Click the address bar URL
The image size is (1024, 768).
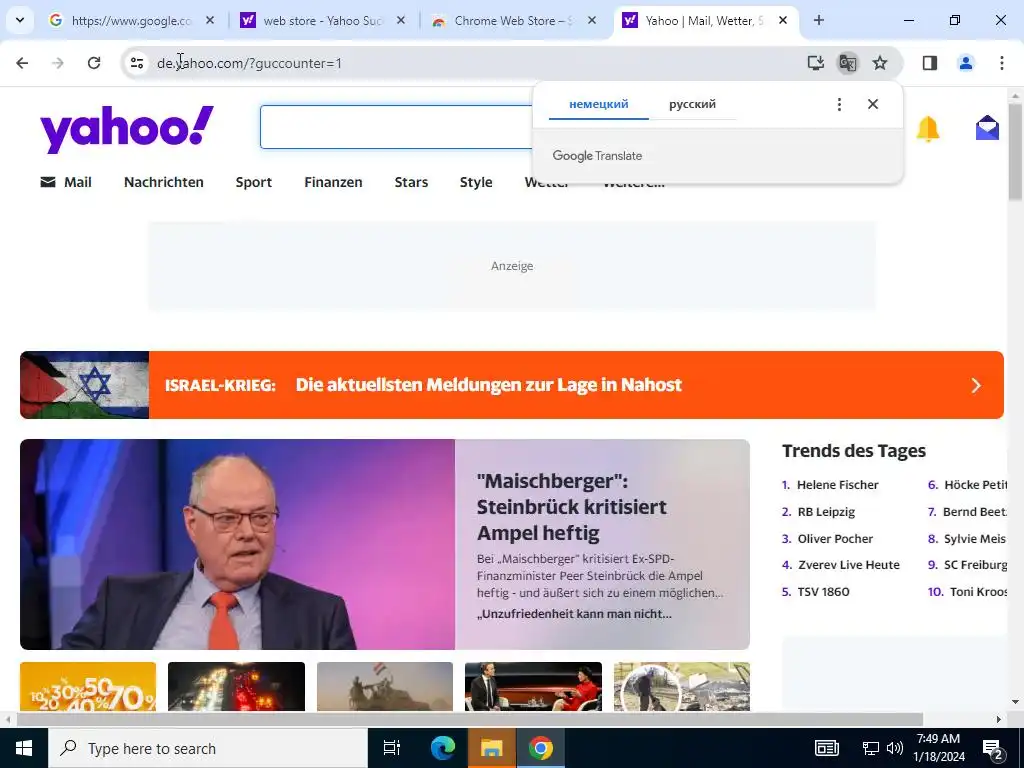(x=249, y=63)
